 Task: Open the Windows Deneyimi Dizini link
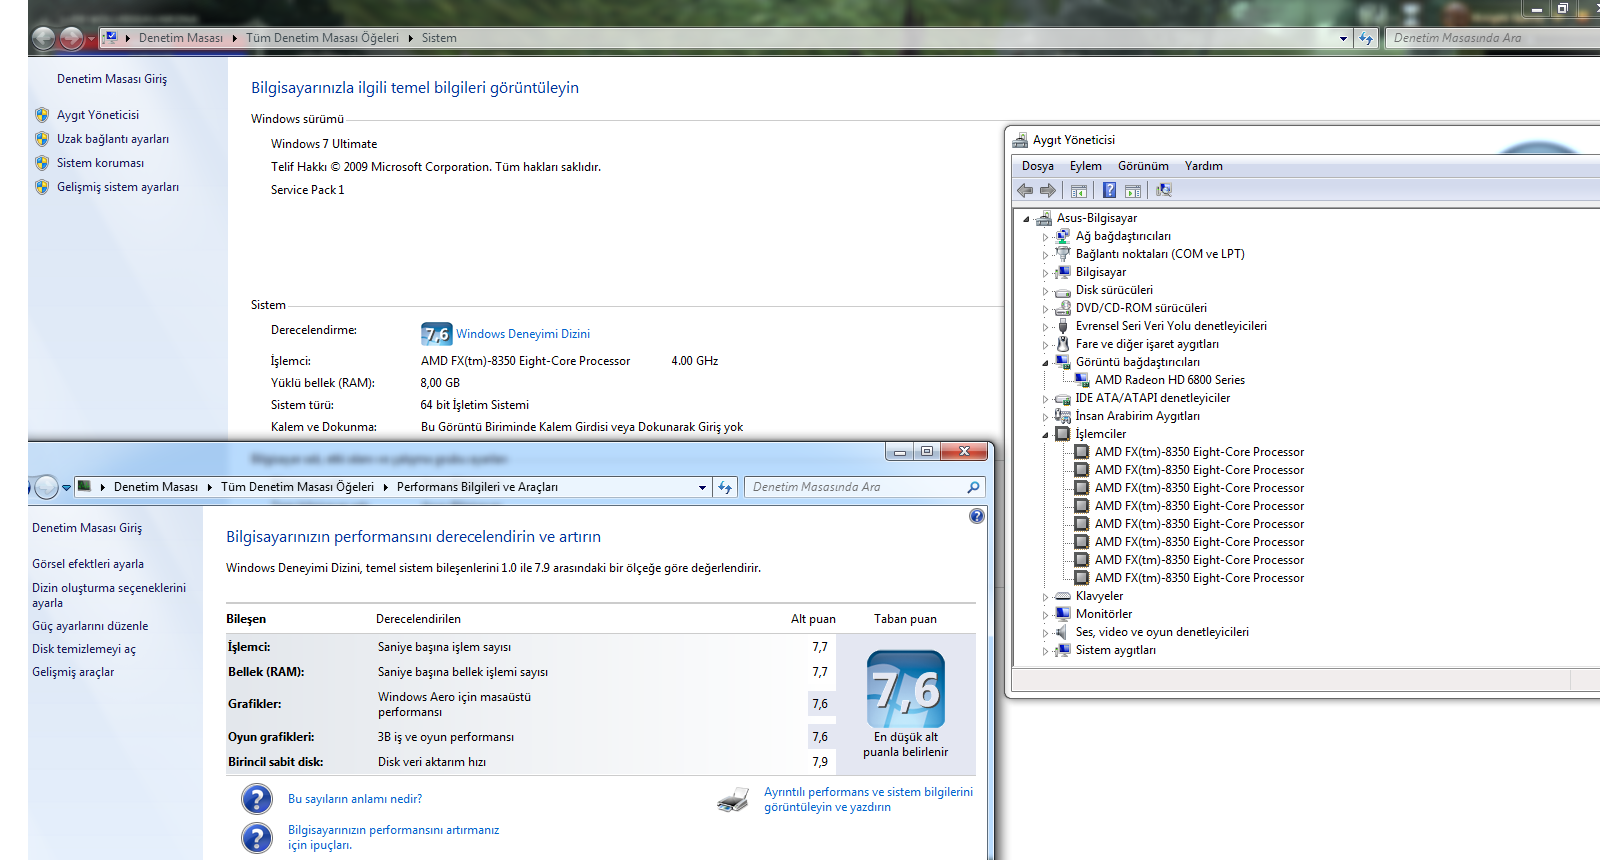point(523,334)
